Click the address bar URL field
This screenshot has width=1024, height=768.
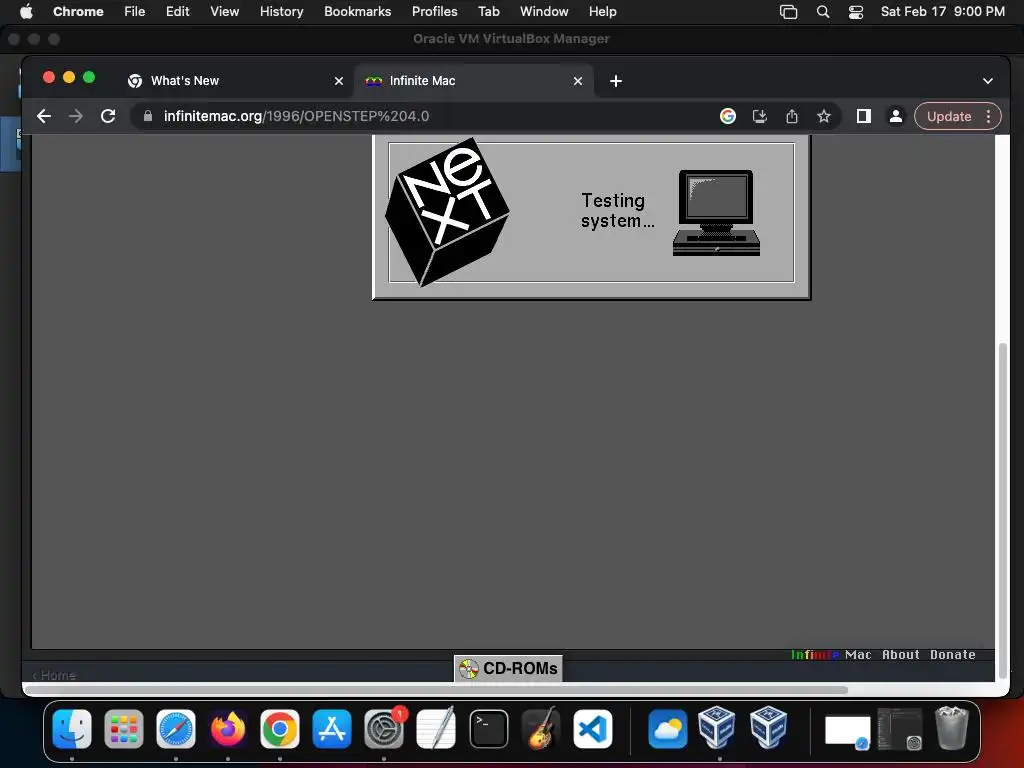[x=431, y=116]
